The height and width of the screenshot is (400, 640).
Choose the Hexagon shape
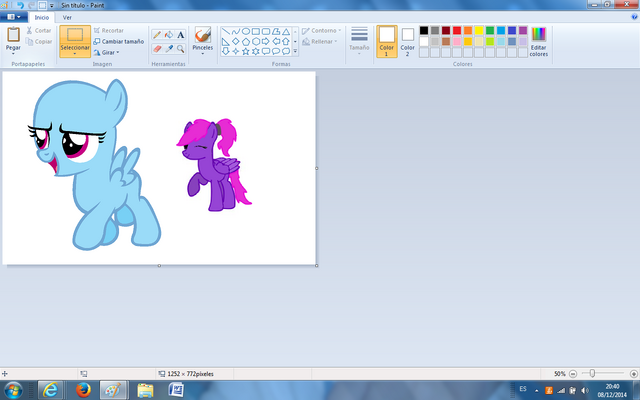(x=256, y=42)
